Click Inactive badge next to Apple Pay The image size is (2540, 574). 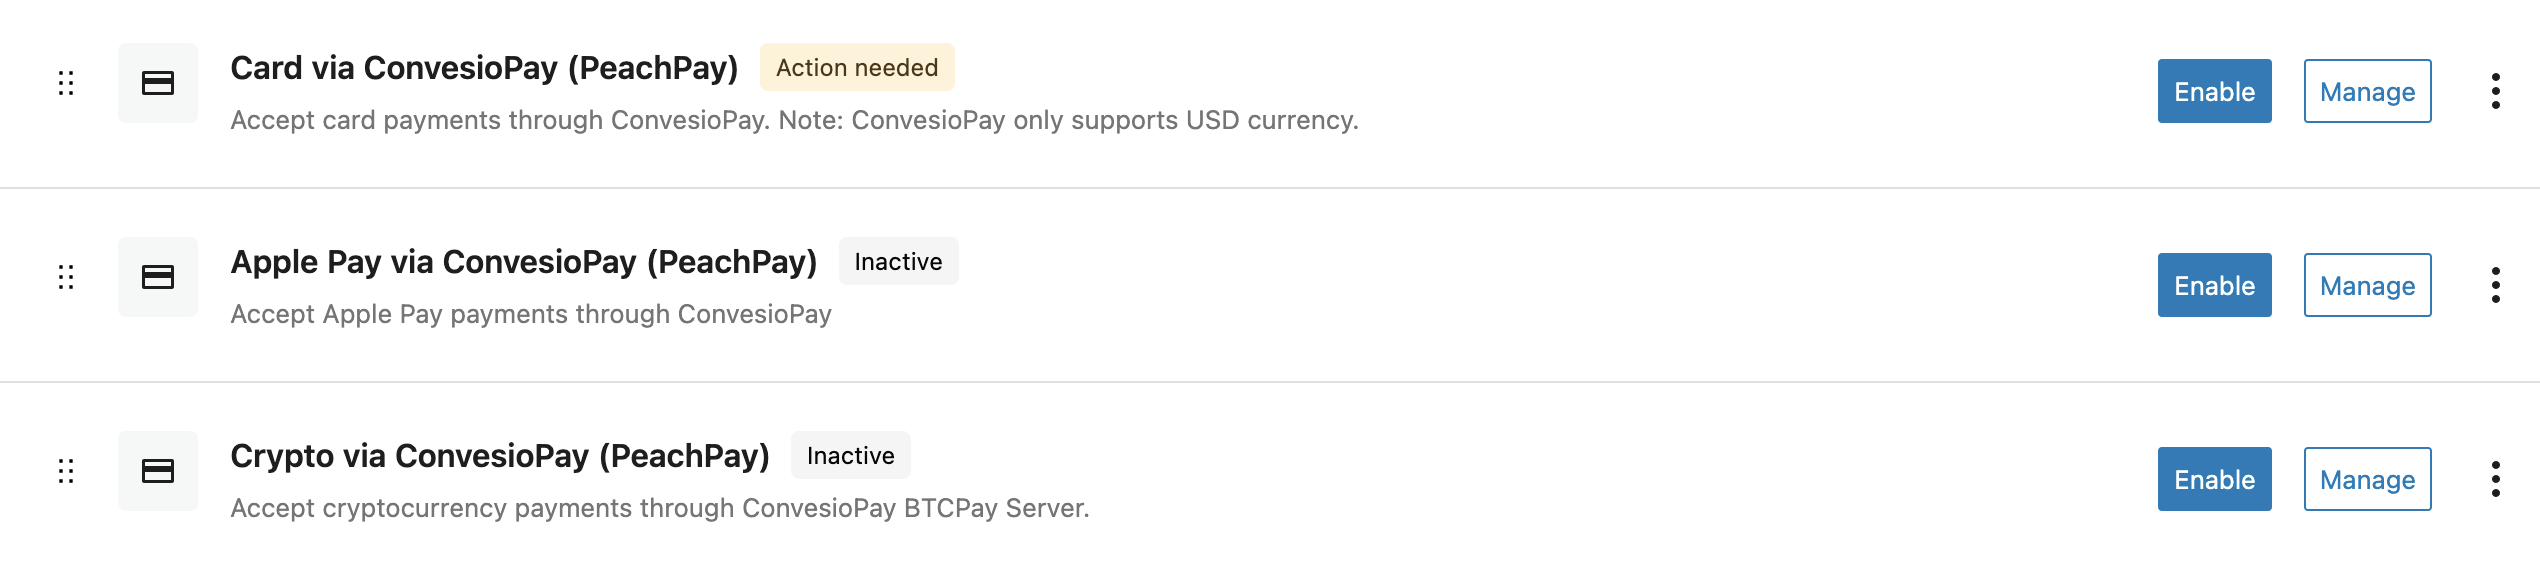[898, 261]
